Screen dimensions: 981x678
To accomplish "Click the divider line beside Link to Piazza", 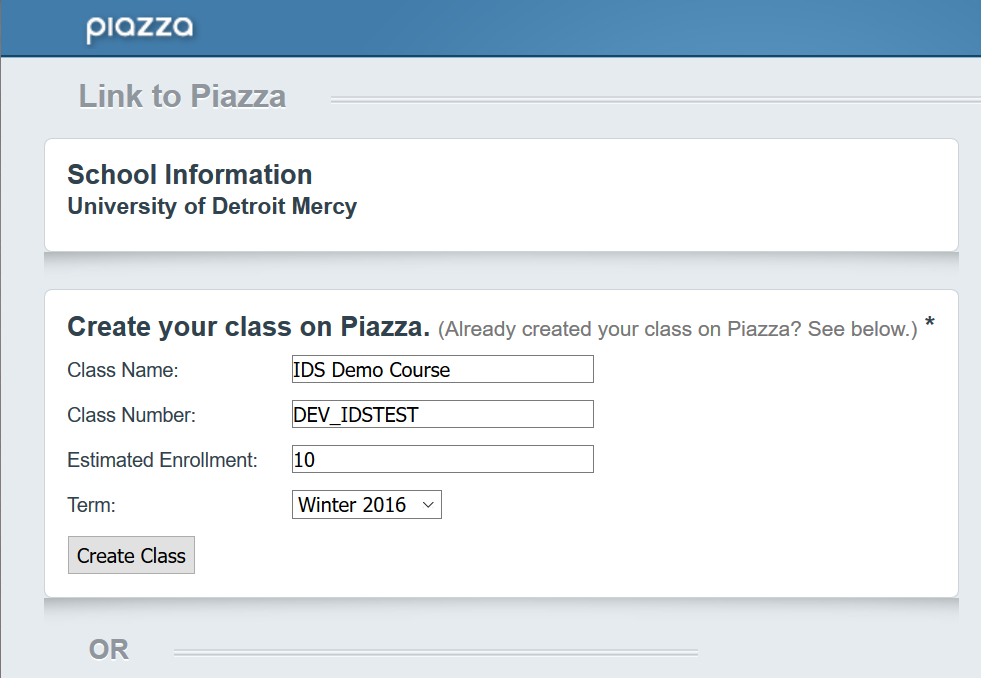I will click(x=656, y=99).
